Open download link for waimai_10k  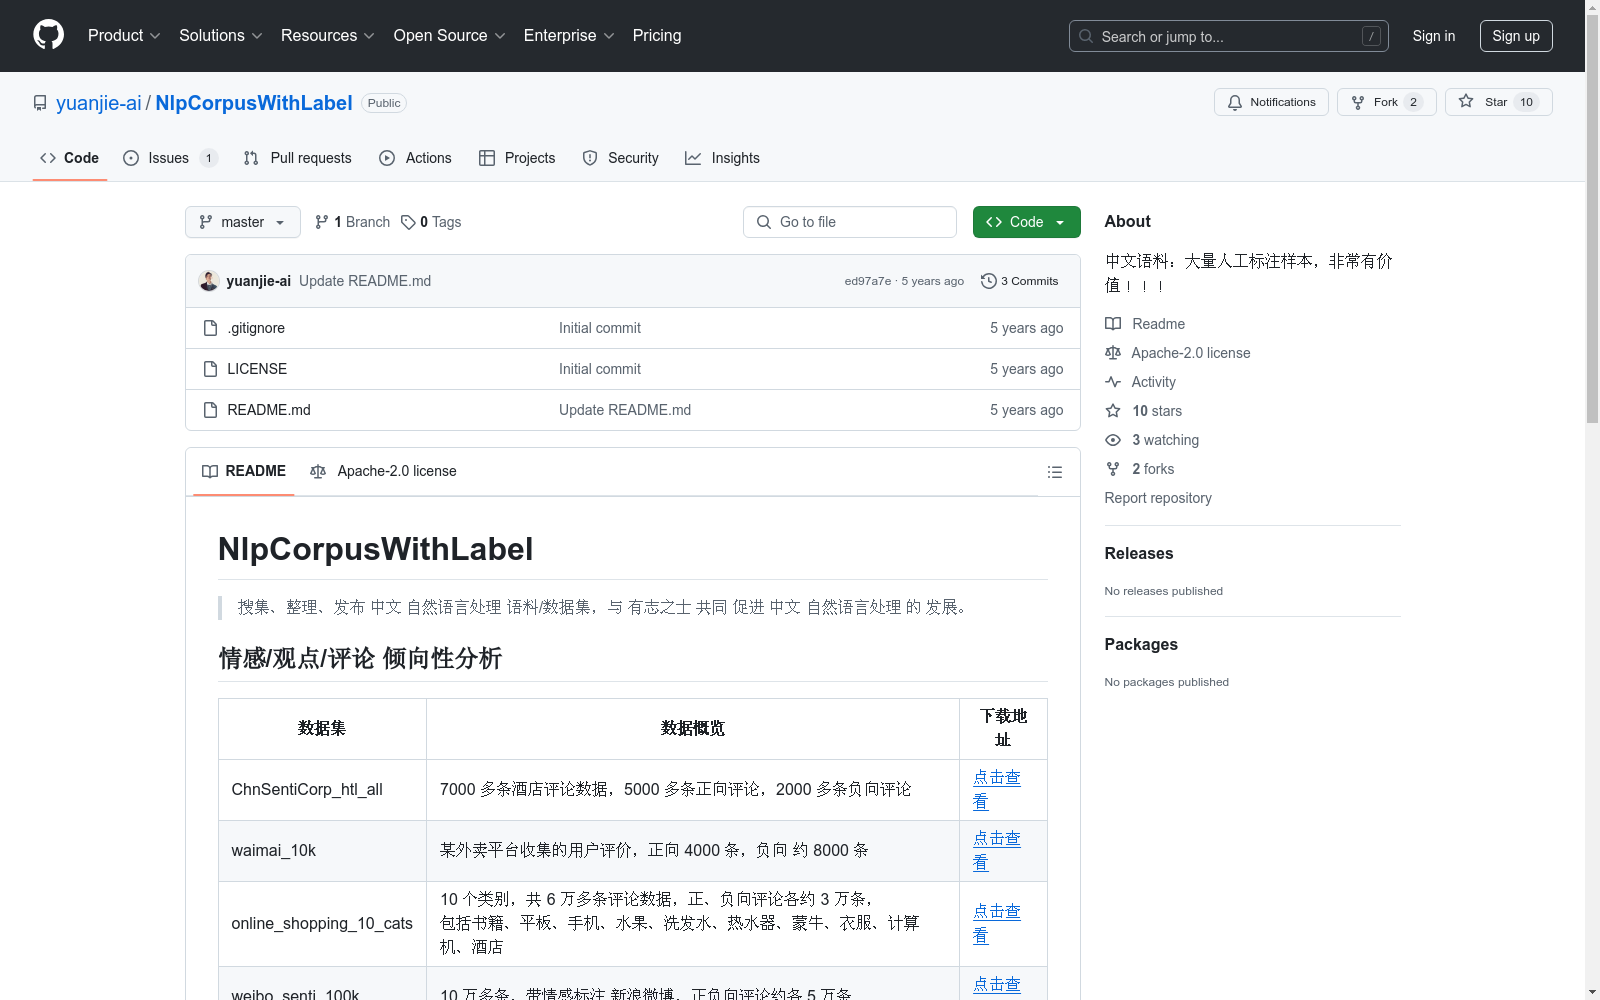pos(997,851)
